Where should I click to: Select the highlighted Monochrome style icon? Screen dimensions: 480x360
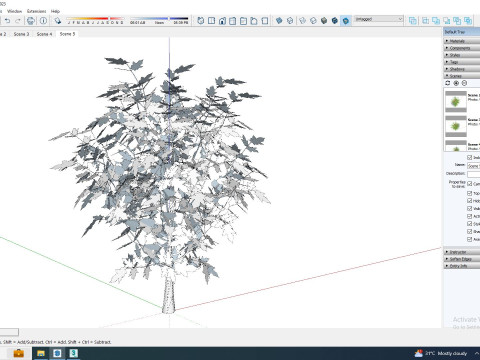pos(346,21)
